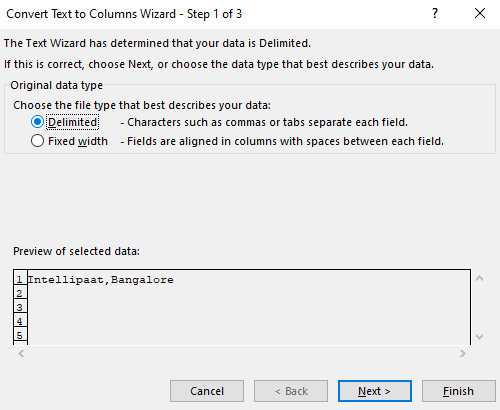500x410 pixels.
Task: Click the preview's scroll up arrow
Action: 479,278
